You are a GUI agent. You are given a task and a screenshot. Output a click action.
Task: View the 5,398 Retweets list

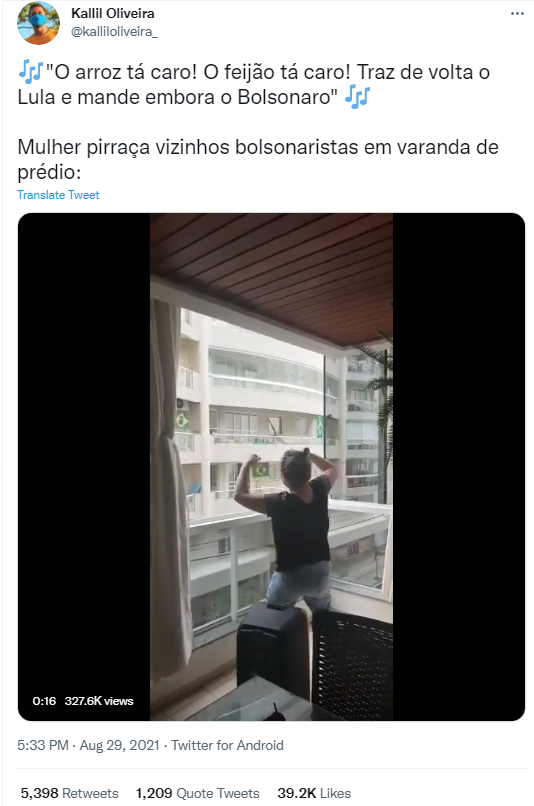(69, 793)
